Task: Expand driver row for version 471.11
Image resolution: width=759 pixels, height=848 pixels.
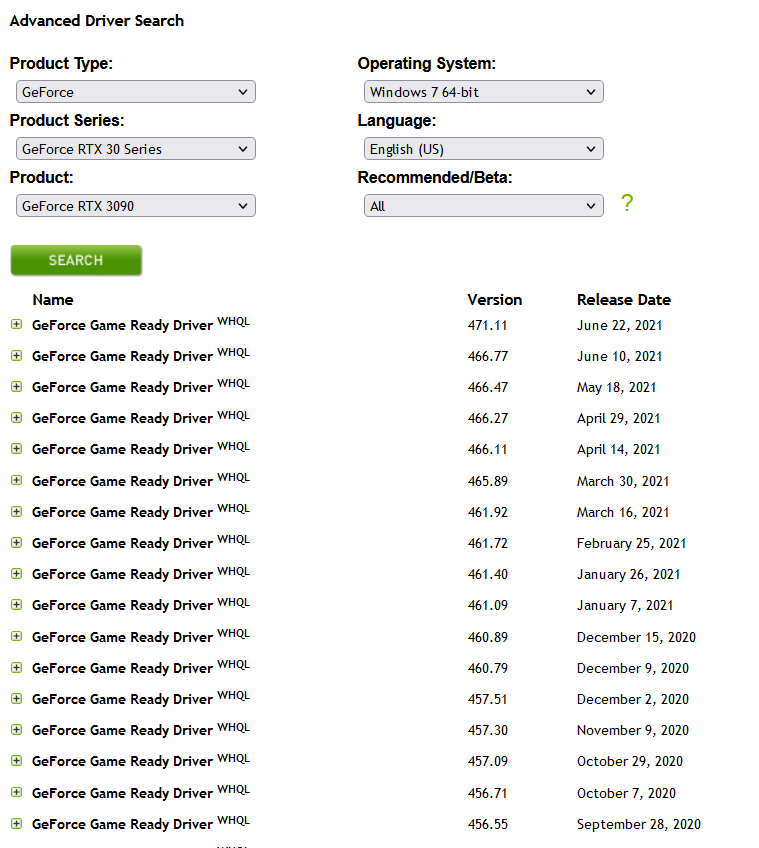Action: tap(17, 324)
